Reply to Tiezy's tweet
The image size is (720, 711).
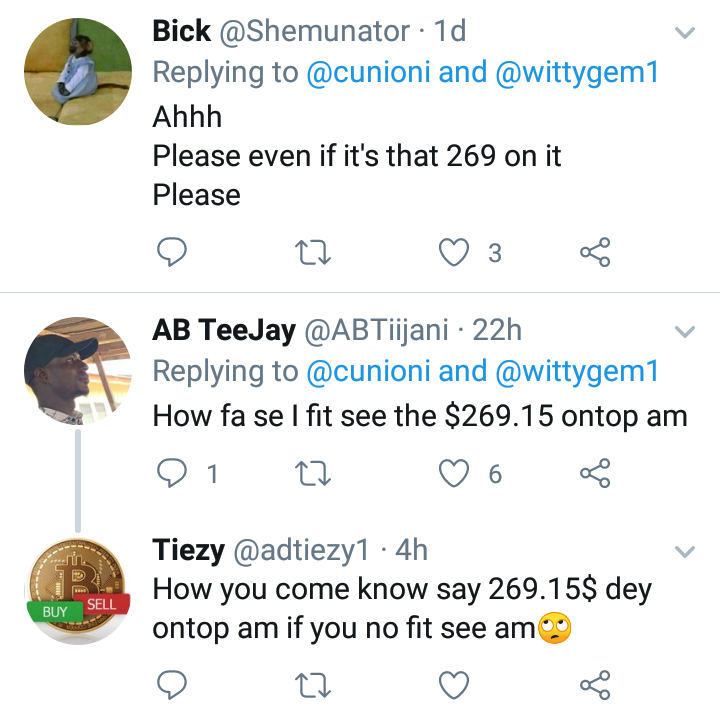point(171,685)
